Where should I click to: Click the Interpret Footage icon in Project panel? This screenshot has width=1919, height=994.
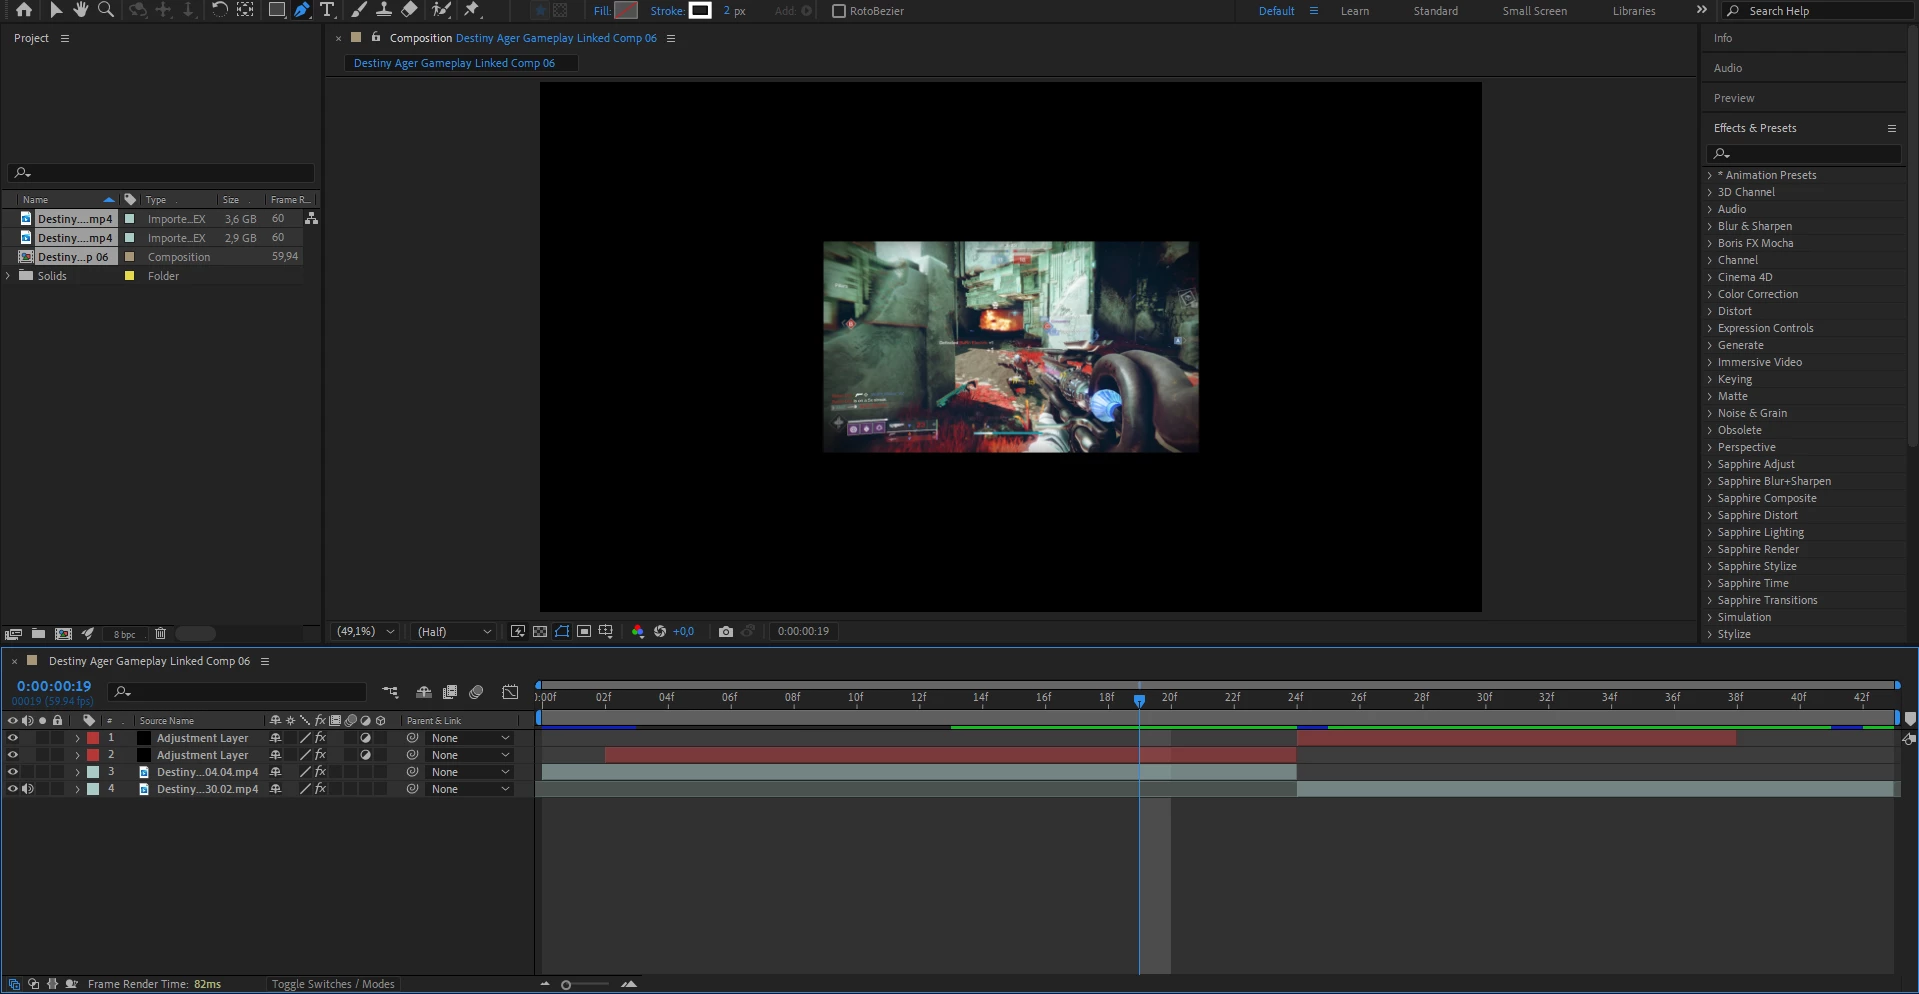13,634
